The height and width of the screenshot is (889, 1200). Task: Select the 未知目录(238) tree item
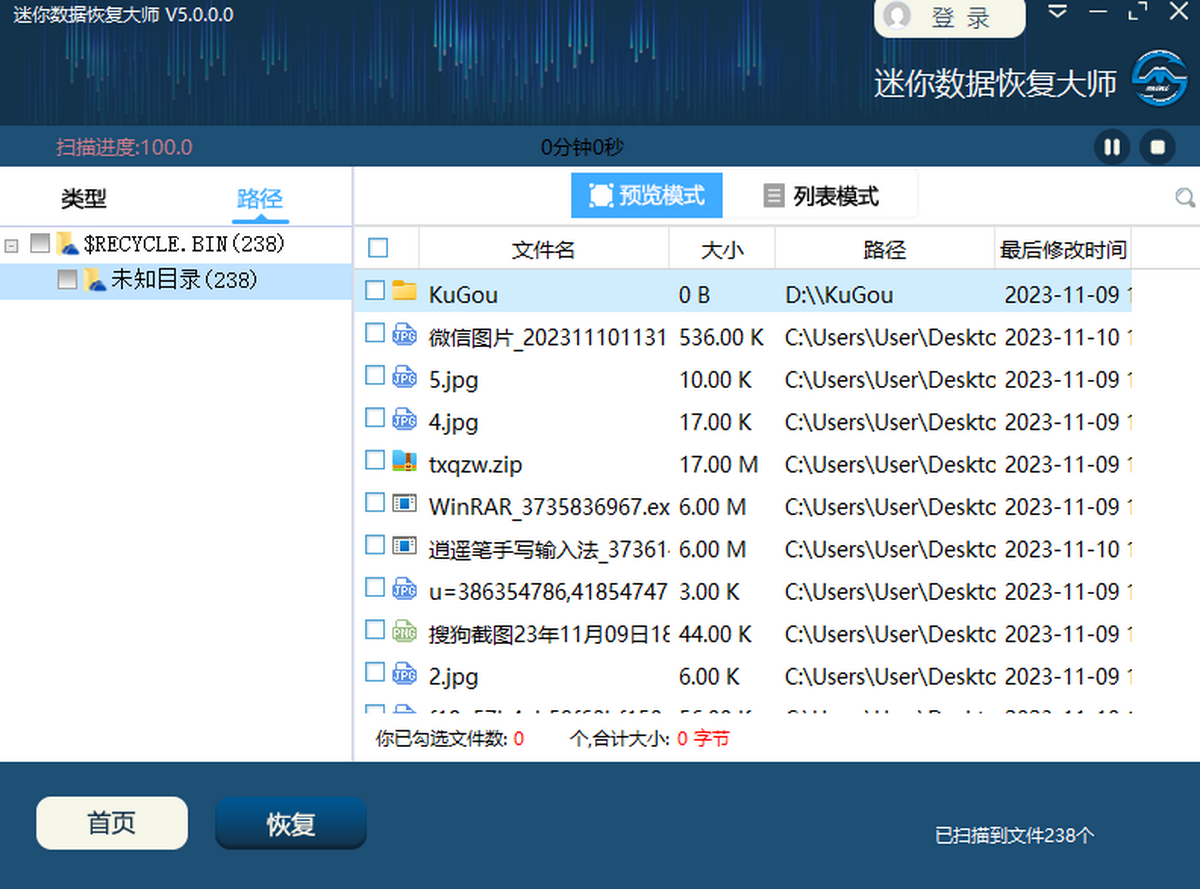(184, 280)
